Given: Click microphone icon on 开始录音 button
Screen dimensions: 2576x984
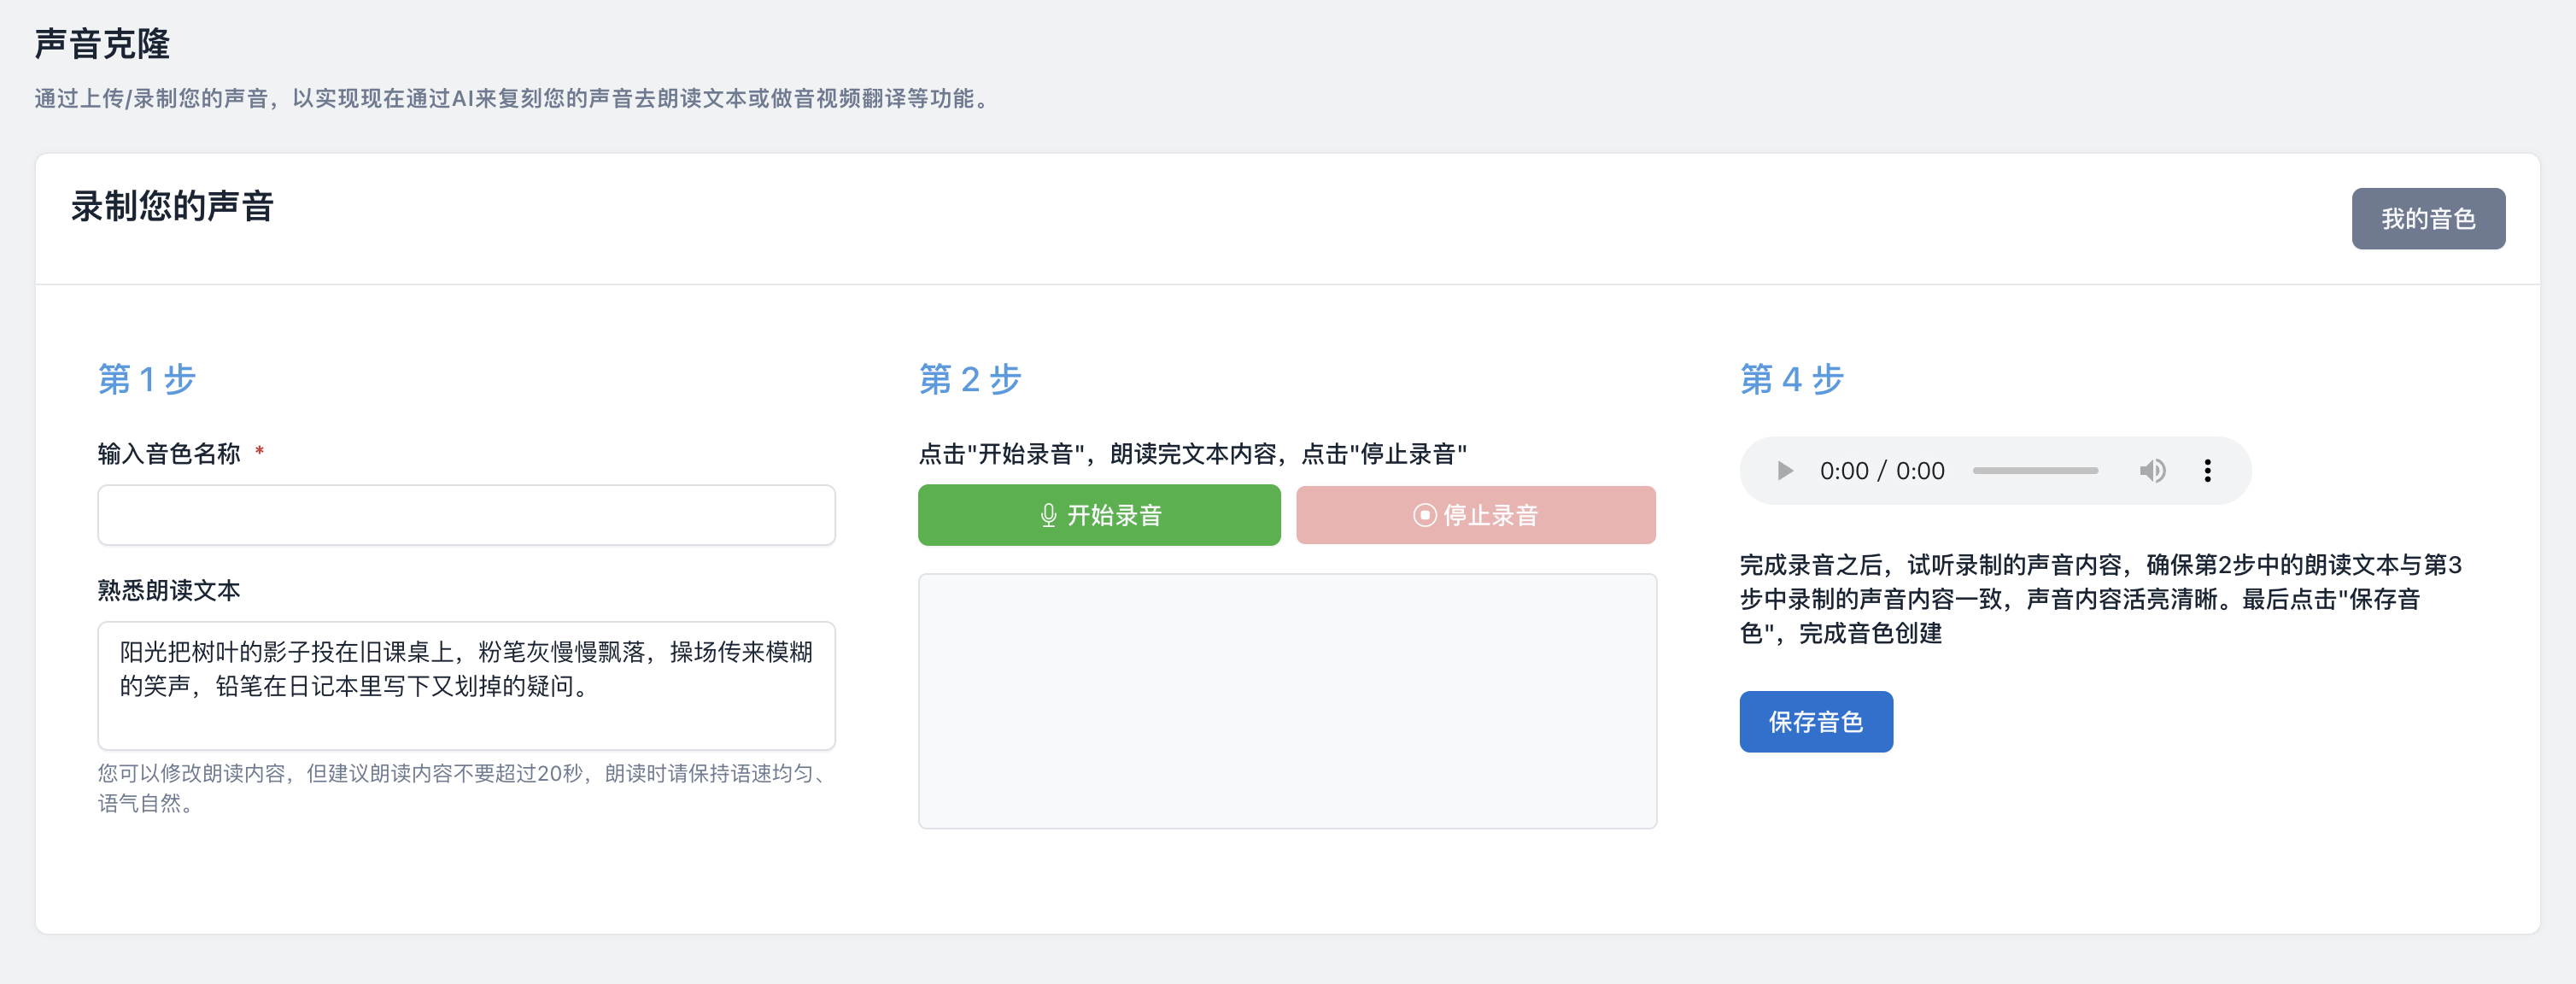Looking at the screenshot, I should pos(1048,515).
